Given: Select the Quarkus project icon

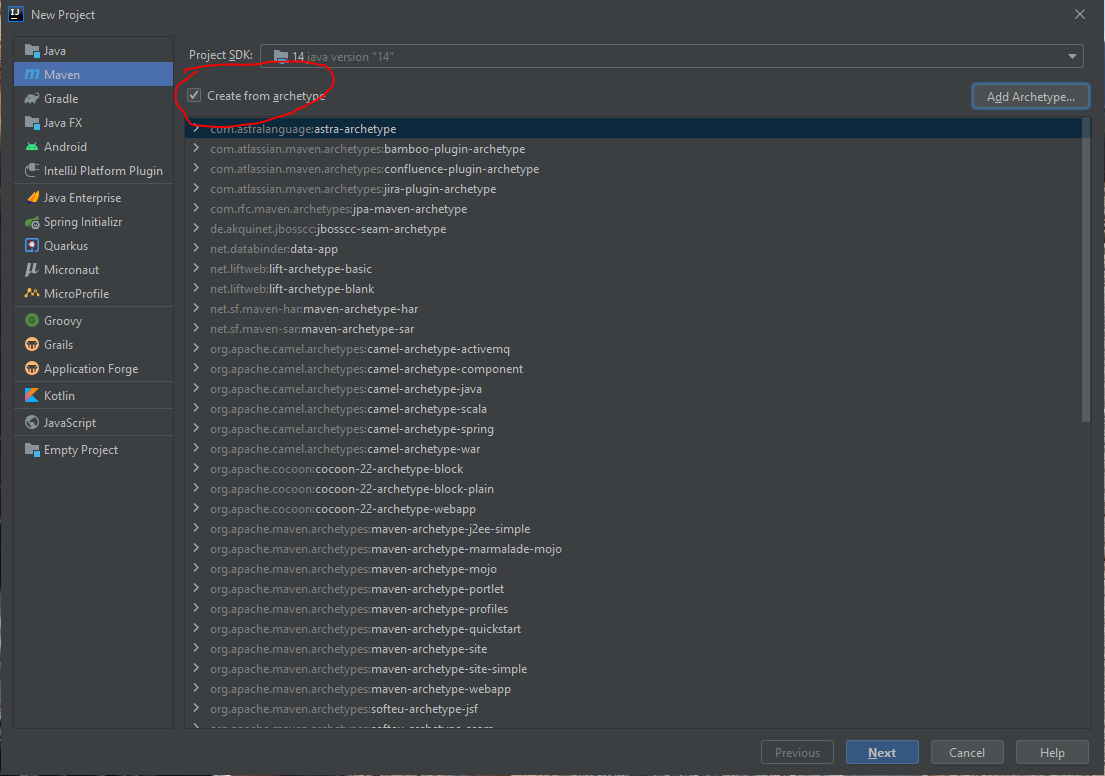Looking at the screenshot, I should (x=32, y=245).
